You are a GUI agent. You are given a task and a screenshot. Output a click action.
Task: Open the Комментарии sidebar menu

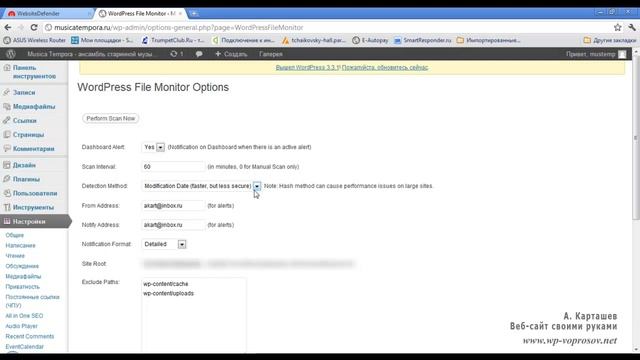tap(34, 149)
